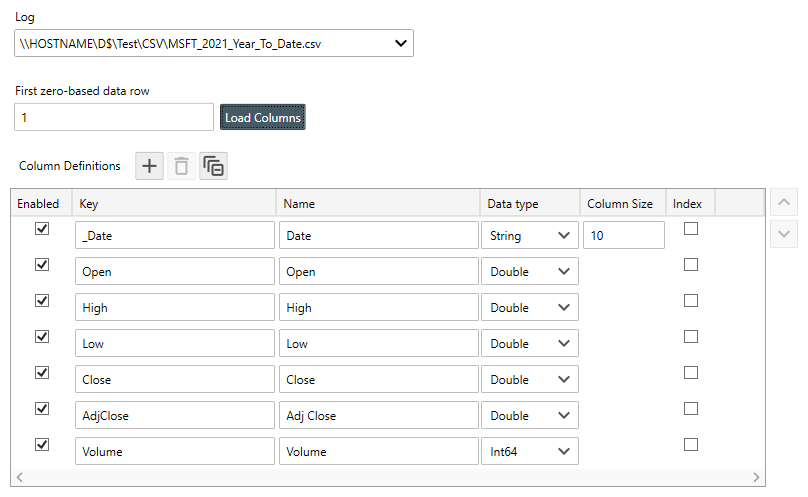Edit the Open key field
808x497 pixels.
pos(175,272)
